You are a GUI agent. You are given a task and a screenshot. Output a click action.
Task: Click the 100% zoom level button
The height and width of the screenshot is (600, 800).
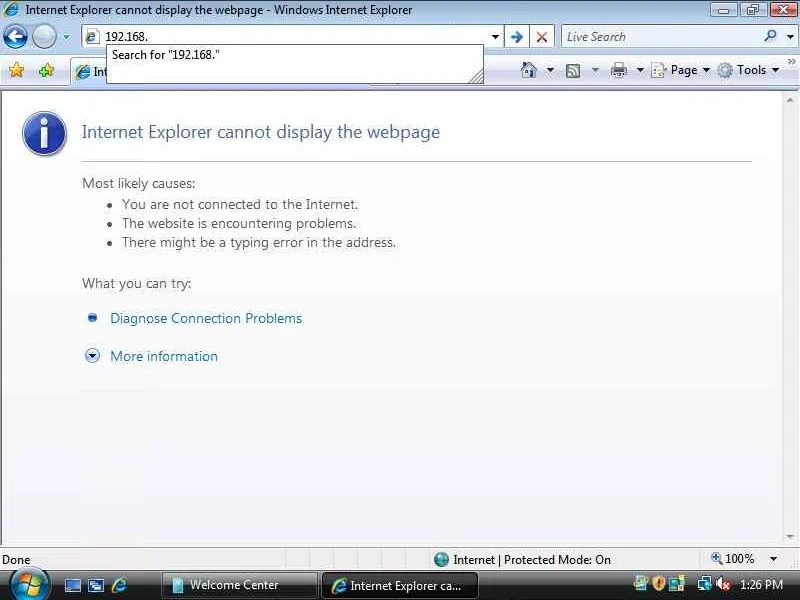733,559
